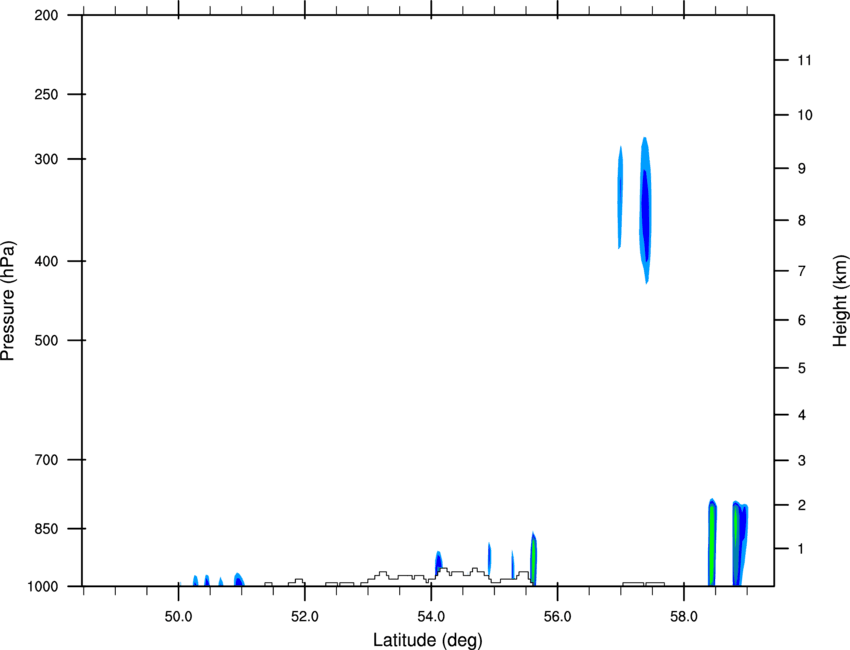Click the "Pressure (hPa)" axis title

8,301
